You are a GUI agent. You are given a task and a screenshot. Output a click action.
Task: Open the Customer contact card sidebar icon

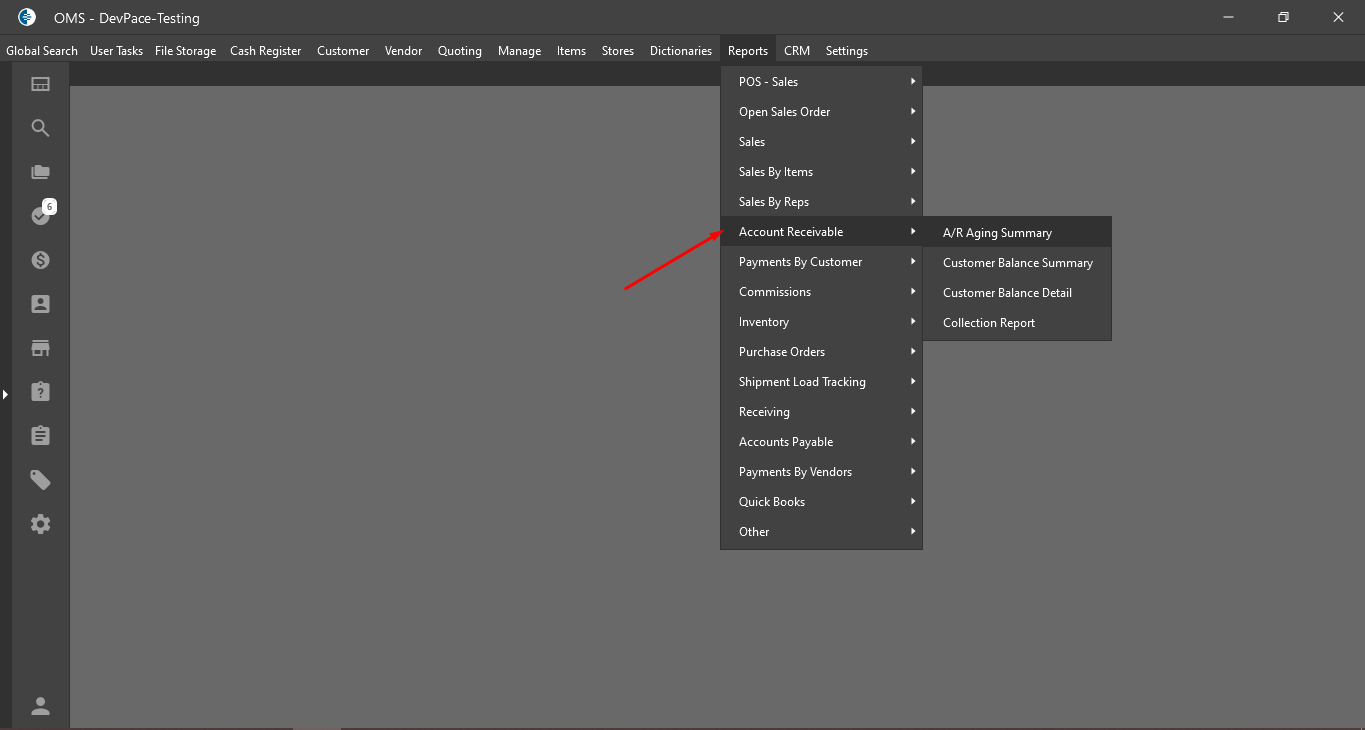40,304
